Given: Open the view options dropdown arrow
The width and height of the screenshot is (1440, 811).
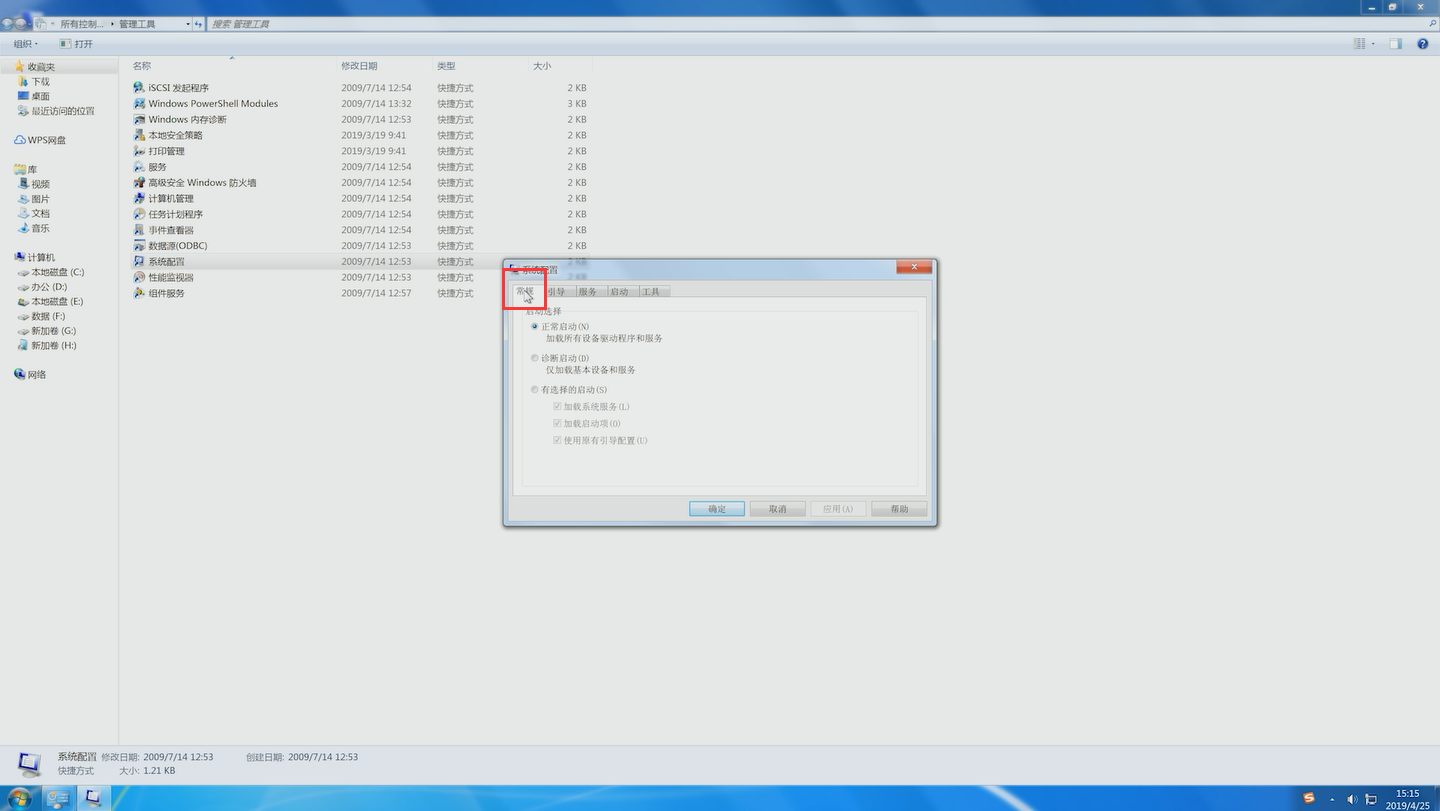Looking at the screenshot, I should click(1373, 44).
